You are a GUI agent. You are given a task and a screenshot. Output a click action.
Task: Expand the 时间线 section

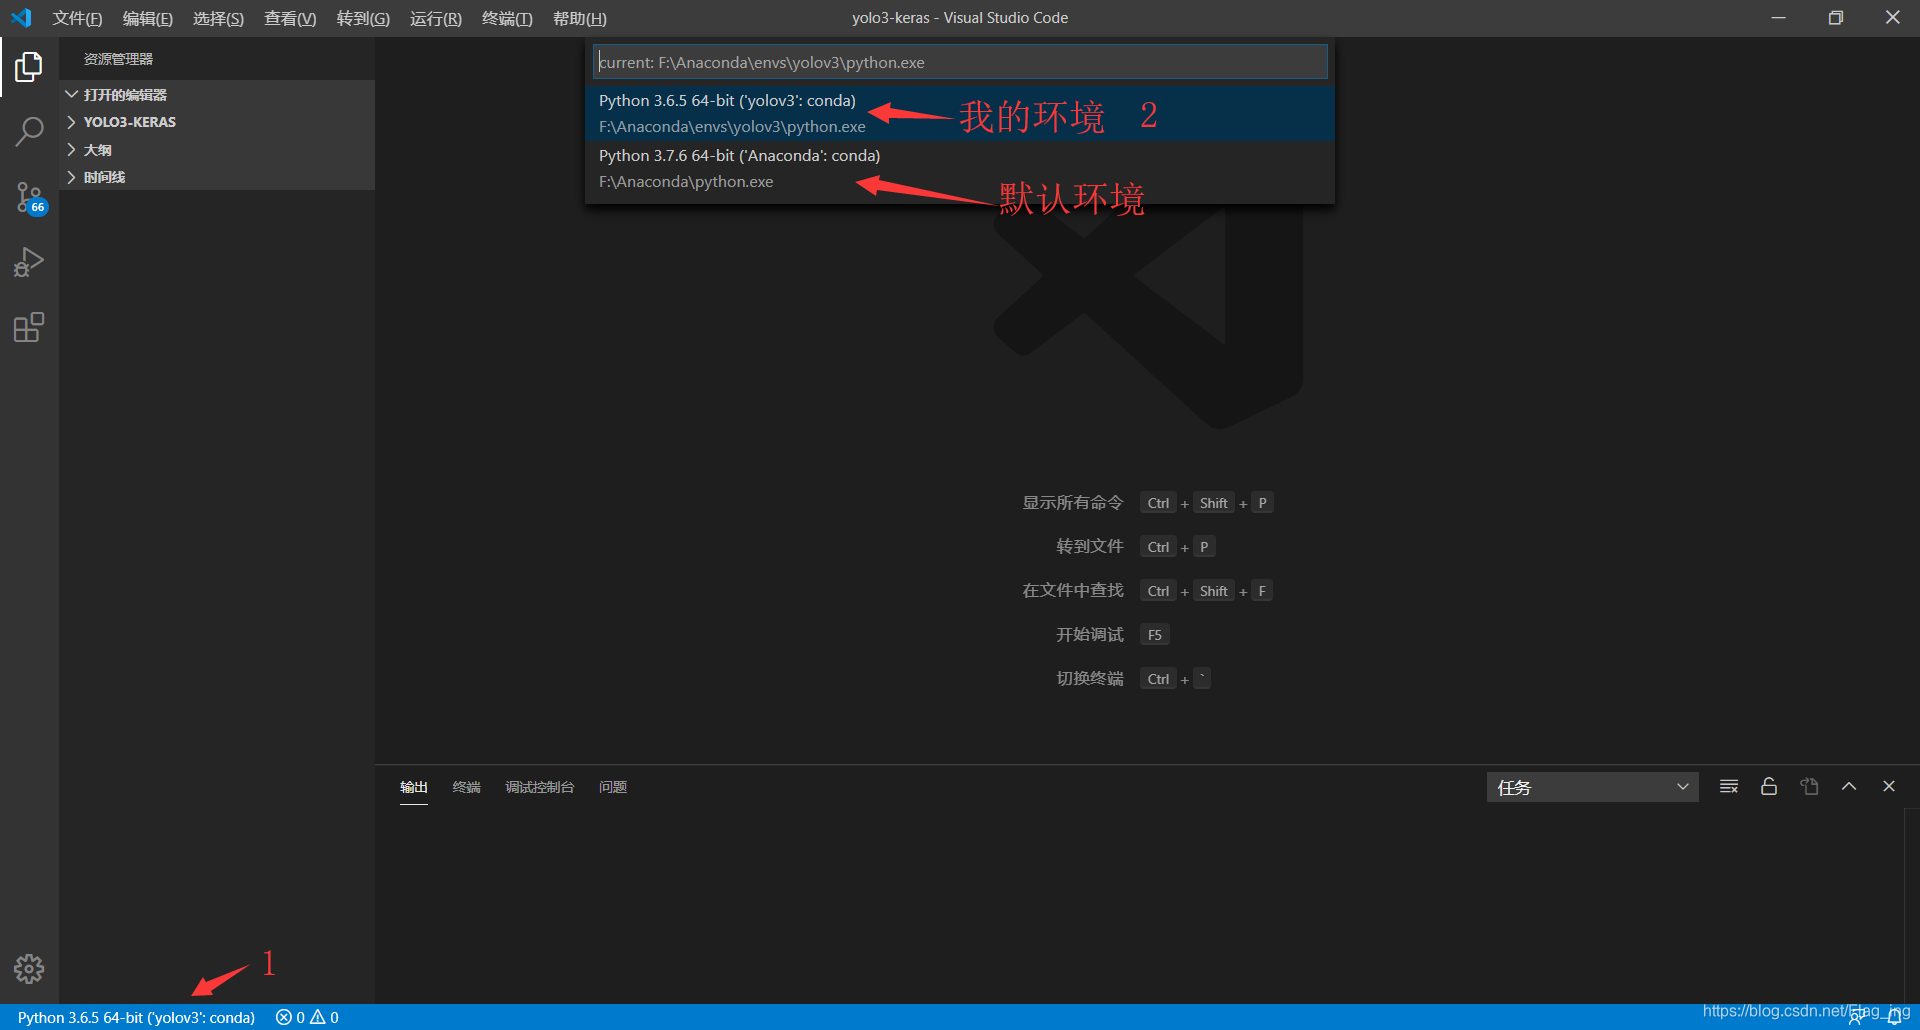point(217,177)
